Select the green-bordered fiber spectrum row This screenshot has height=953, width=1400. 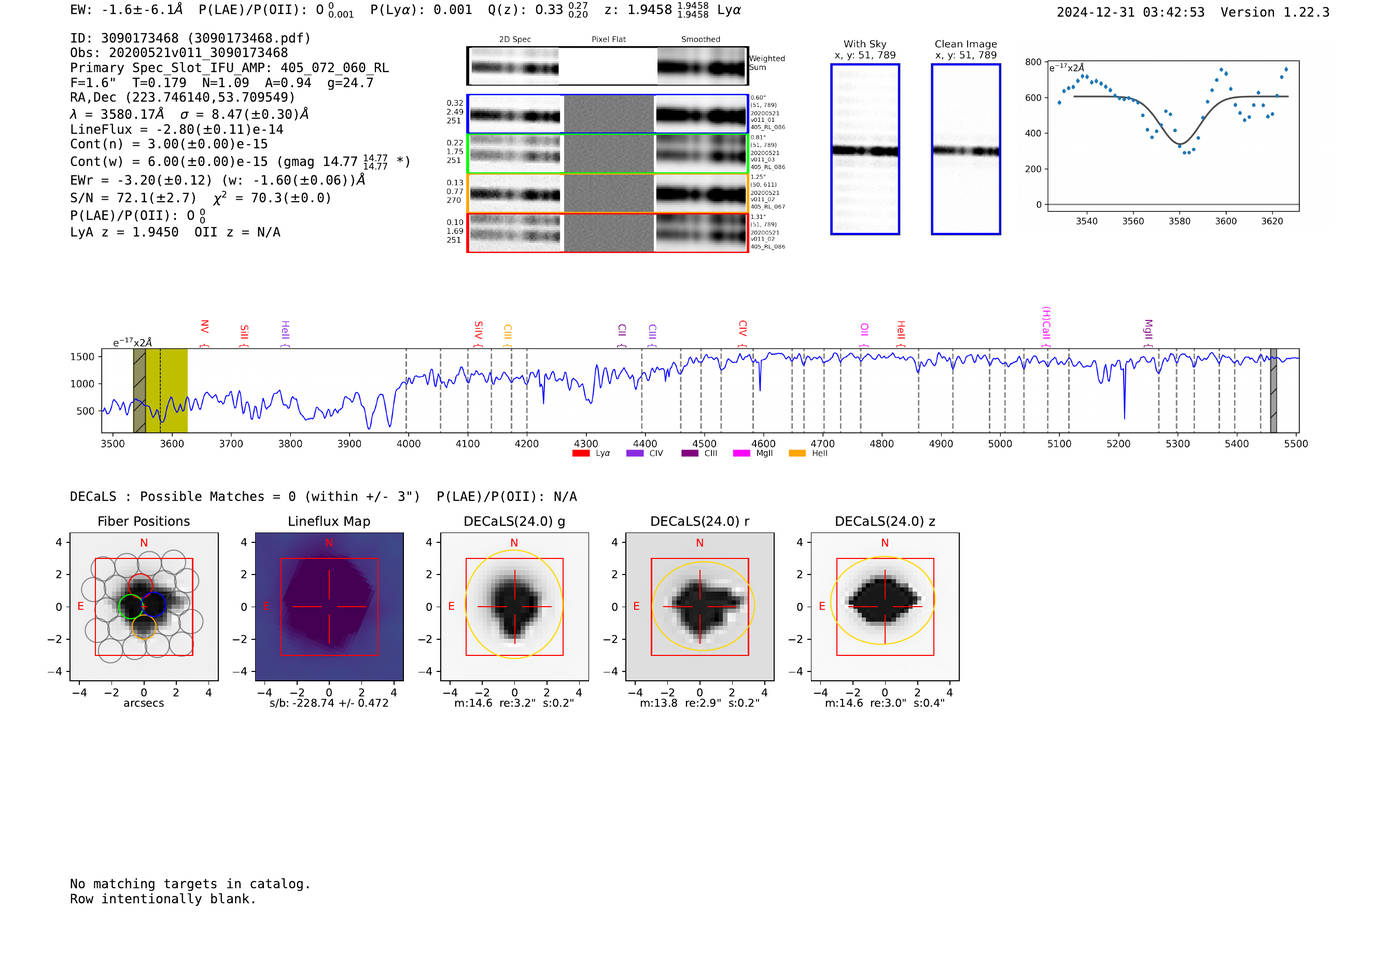(607, 154)
